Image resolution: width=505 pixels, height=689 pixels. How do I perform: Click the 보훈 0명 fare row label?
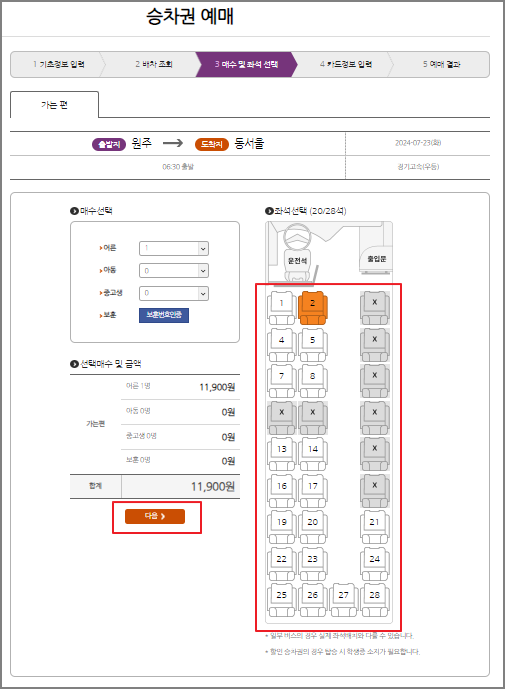pos(138,460)
